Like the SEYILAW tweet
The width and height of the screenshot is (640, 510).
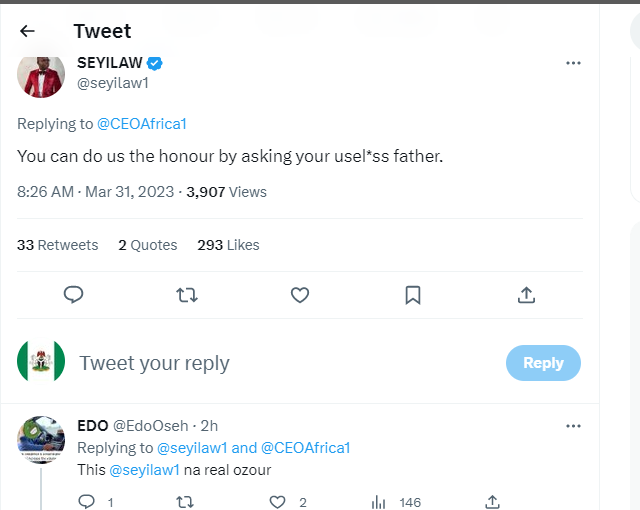[299, 294]
